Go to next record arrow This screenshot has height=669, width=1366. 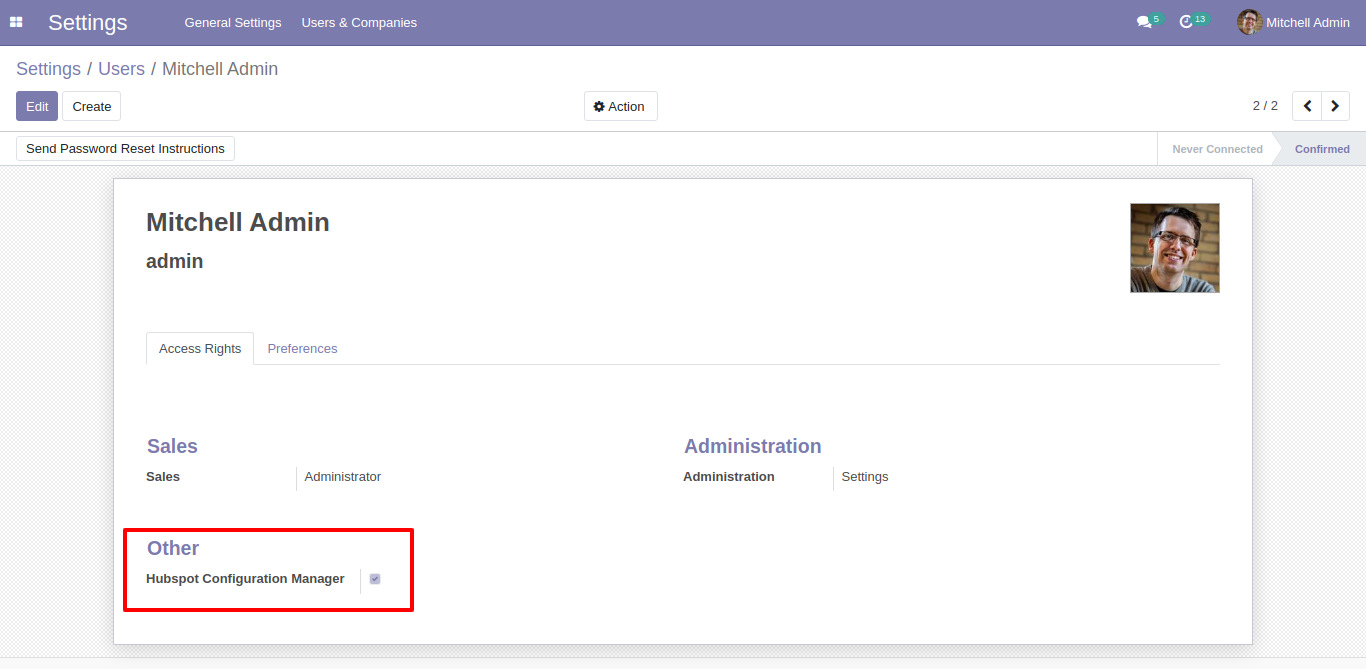point(1335,106)
